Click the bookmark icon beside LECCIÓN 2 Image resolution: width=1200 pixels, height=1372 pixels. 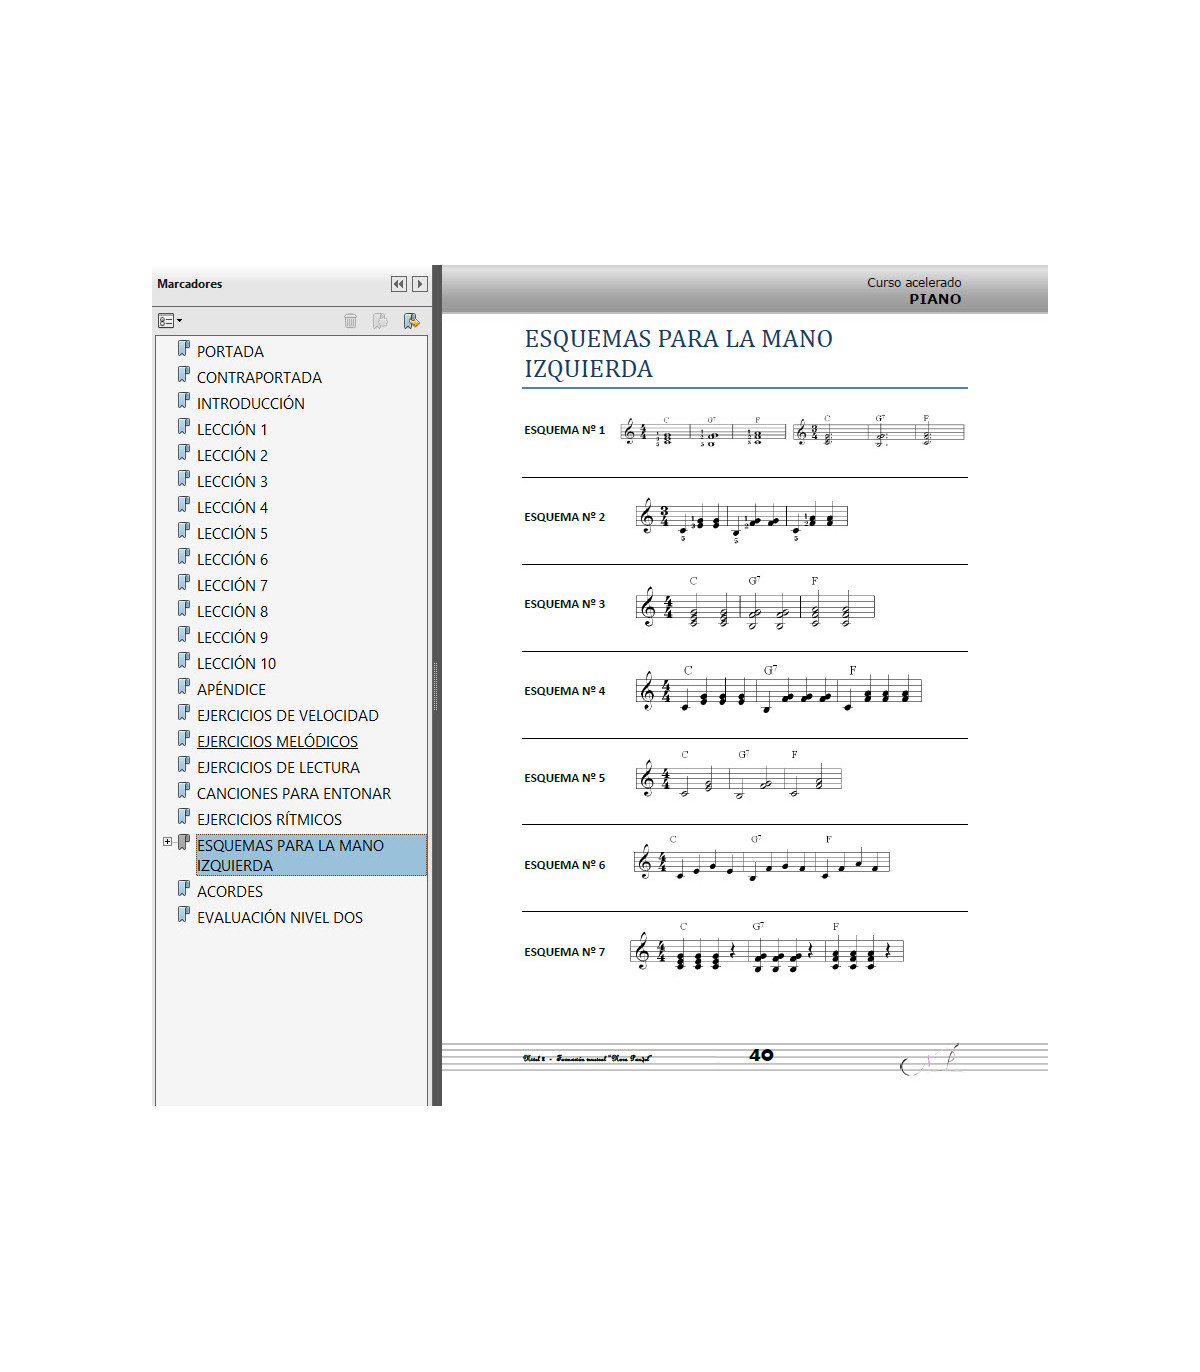point(184,453)
